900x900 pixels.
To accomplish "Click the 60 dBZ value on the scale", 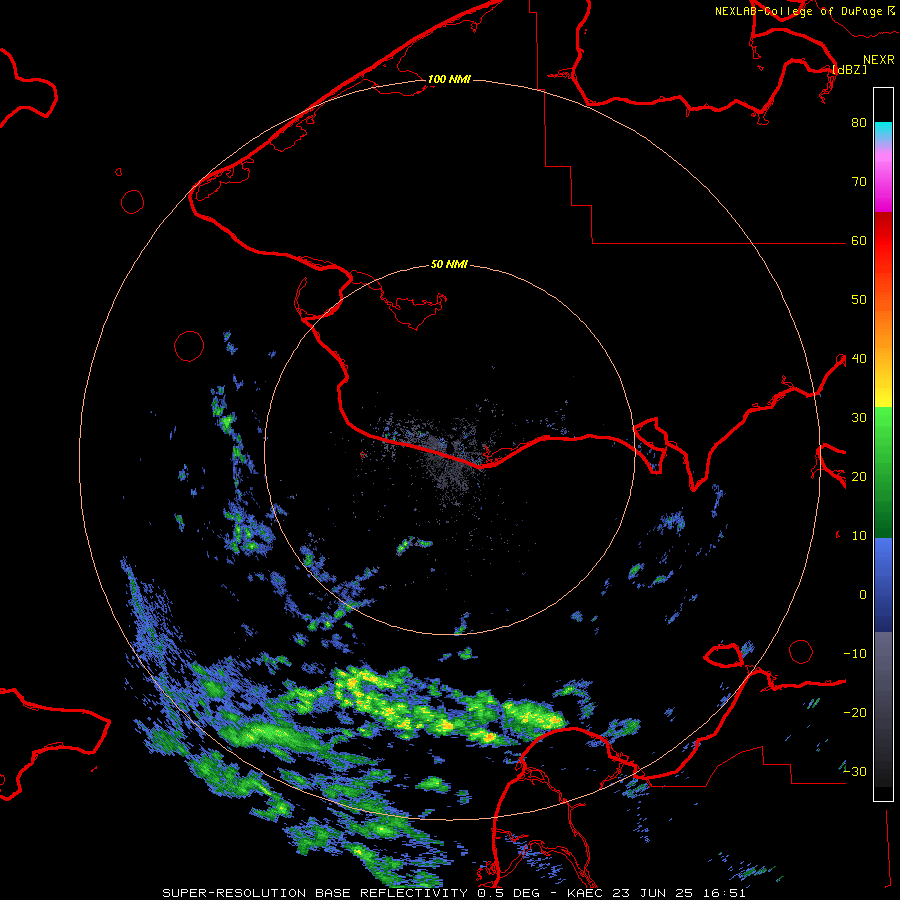I will click(x=859, y=240).
